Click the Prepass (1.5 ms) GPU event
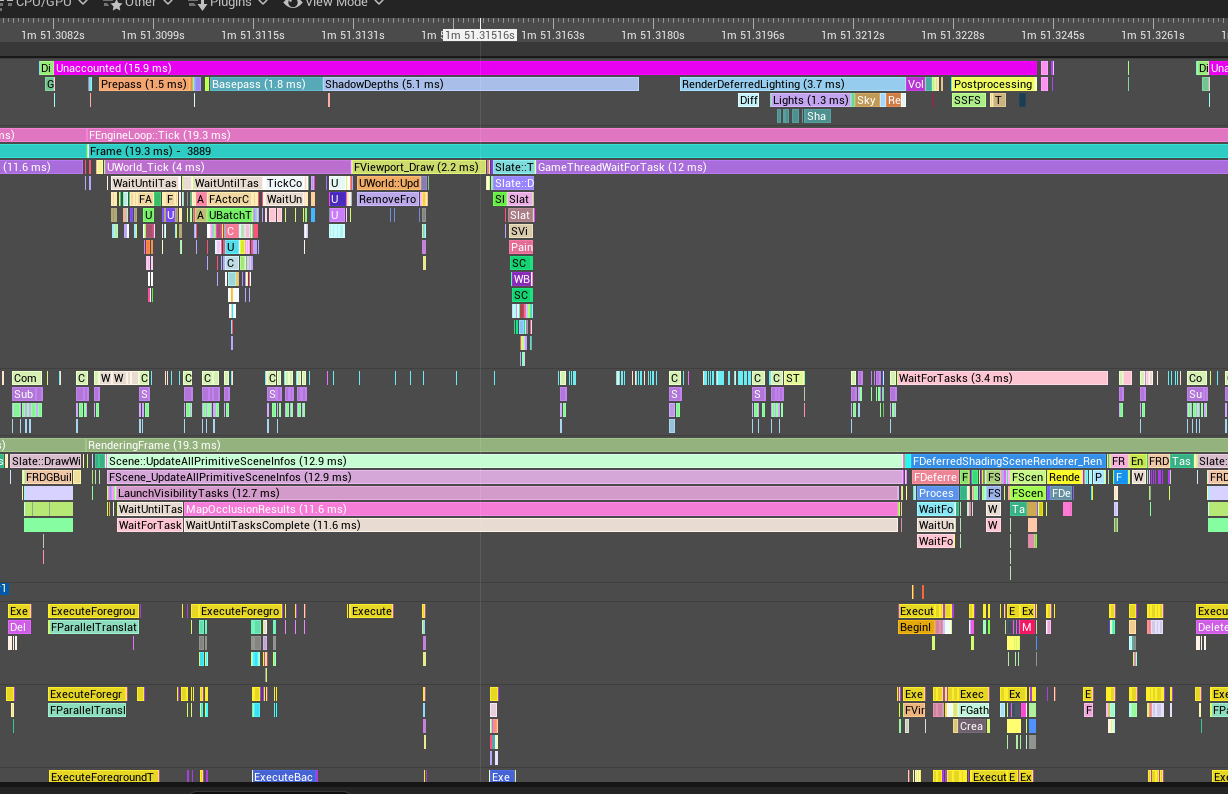Viewport: 1228px width, 794px height. (x=143, y=84)
